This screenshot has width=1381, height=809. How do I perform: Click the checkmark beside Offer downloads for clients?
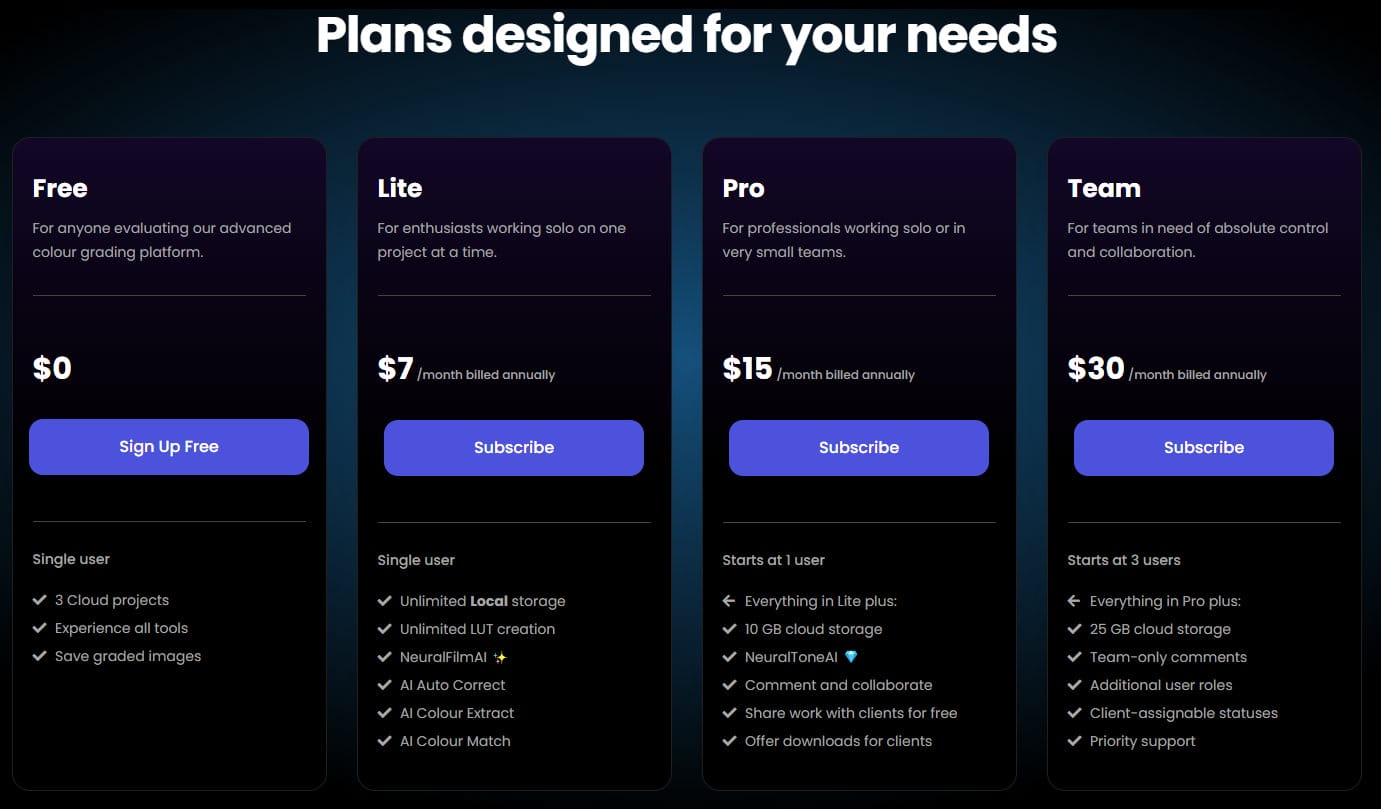730,741
